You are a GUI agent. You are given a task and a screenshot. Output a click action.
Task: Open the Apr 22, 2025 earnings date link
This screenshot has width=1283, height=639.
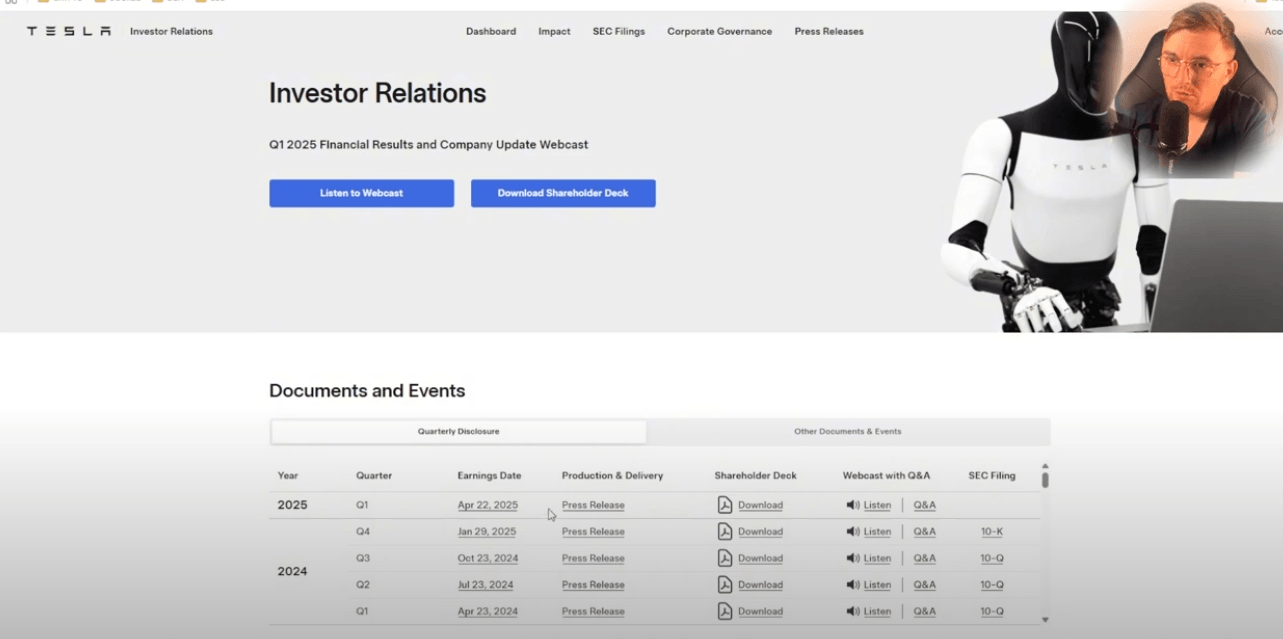coord(488,505)
